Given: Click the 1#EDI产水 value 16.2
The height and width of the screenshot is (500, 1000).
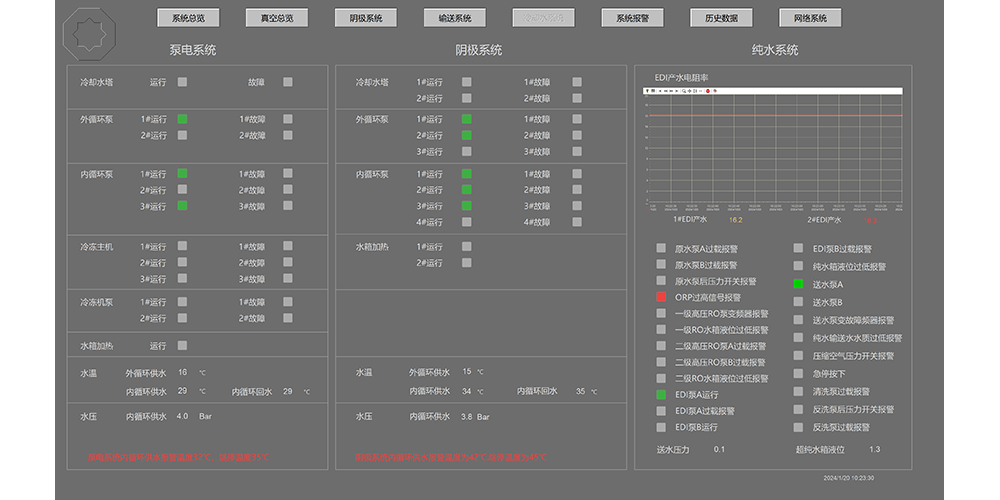Looking at the screenshot, I should tap(736, 220).
